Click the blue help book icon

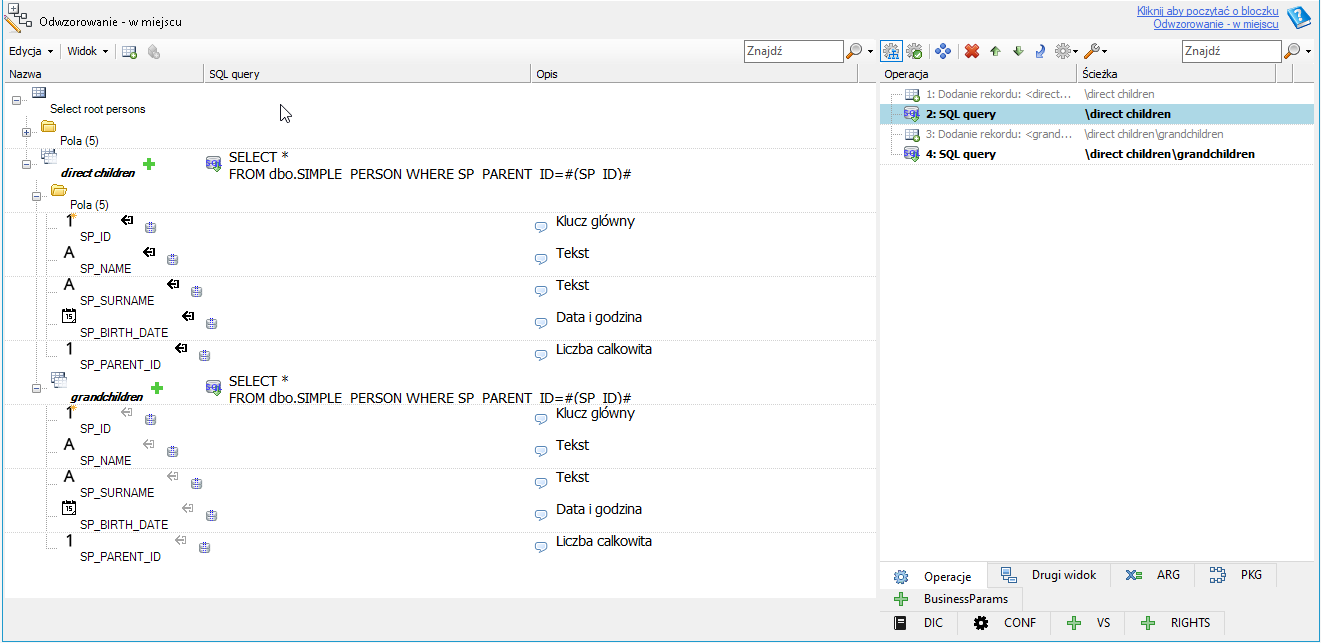pos(1298,17)
